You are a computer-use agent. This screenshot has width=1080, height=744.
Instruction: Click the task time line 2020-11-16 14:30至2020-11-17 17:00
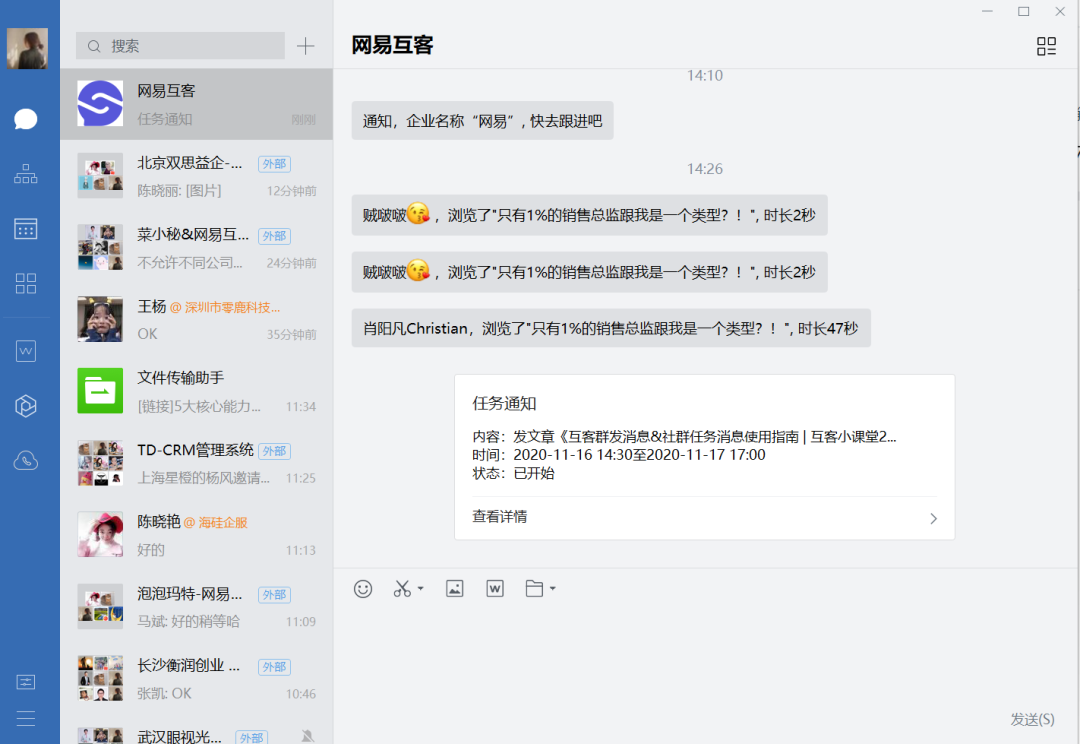click(619, 455)
